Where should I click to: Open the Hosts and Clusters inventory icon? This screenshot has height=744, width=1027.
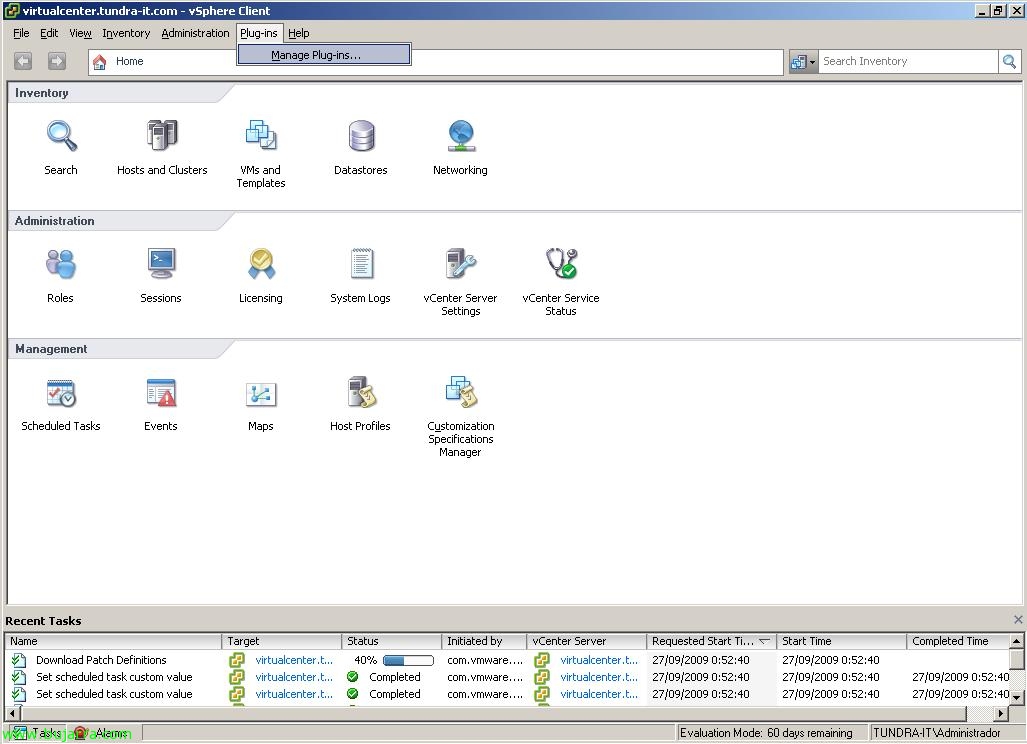pos(161,137)
